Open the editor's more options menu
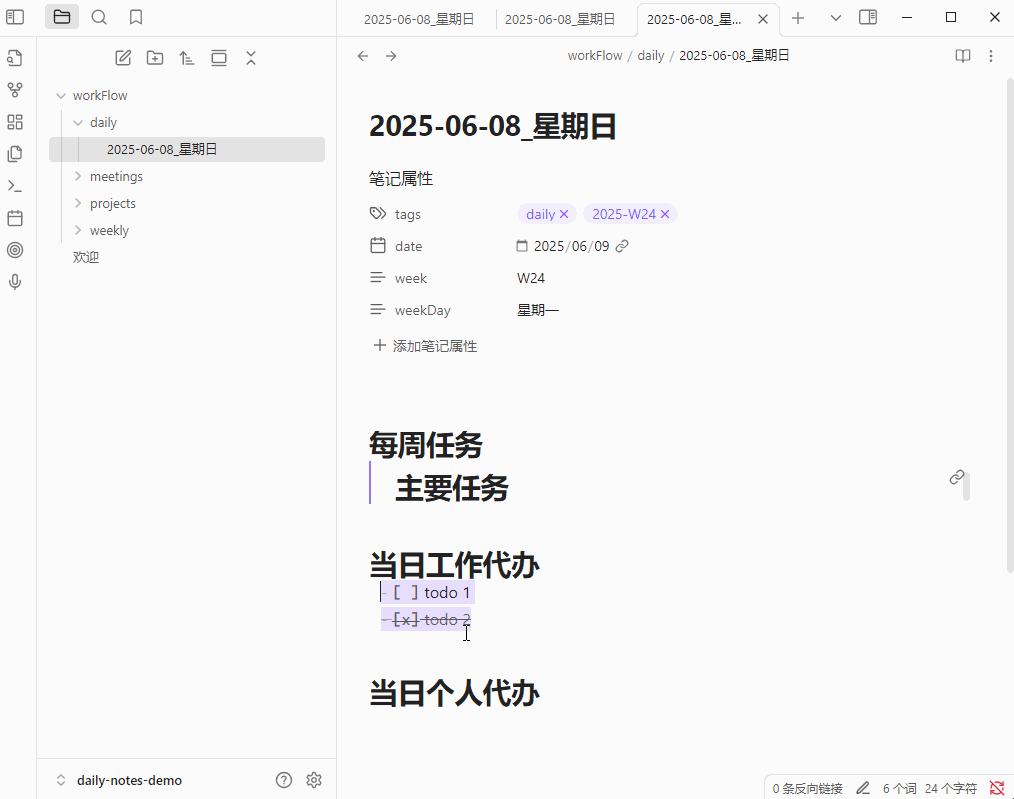This screenshot has width=1014, height=799. click(x=991, y=55)
